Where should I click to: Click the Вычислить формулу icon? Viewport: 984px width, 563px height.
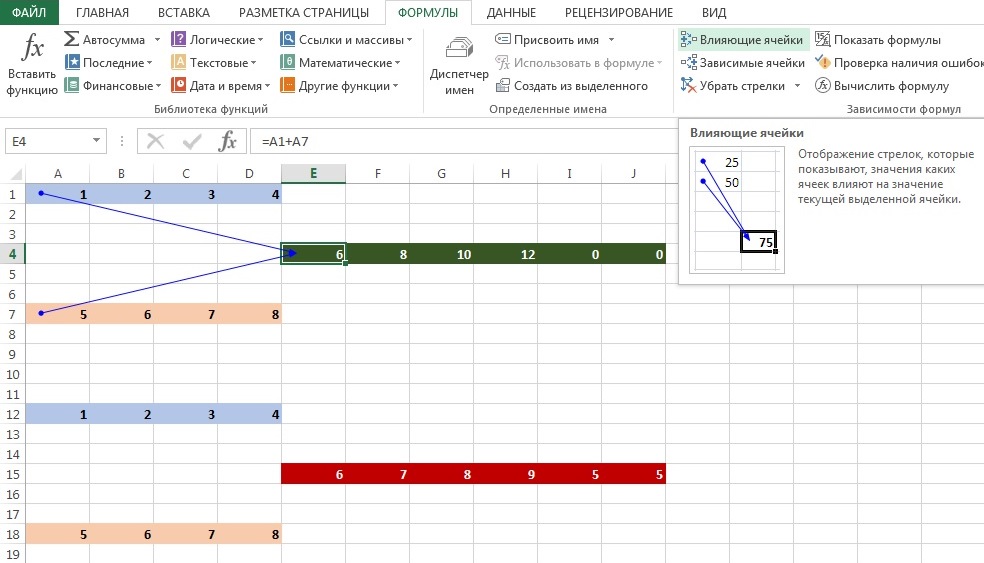coord(823,86)
